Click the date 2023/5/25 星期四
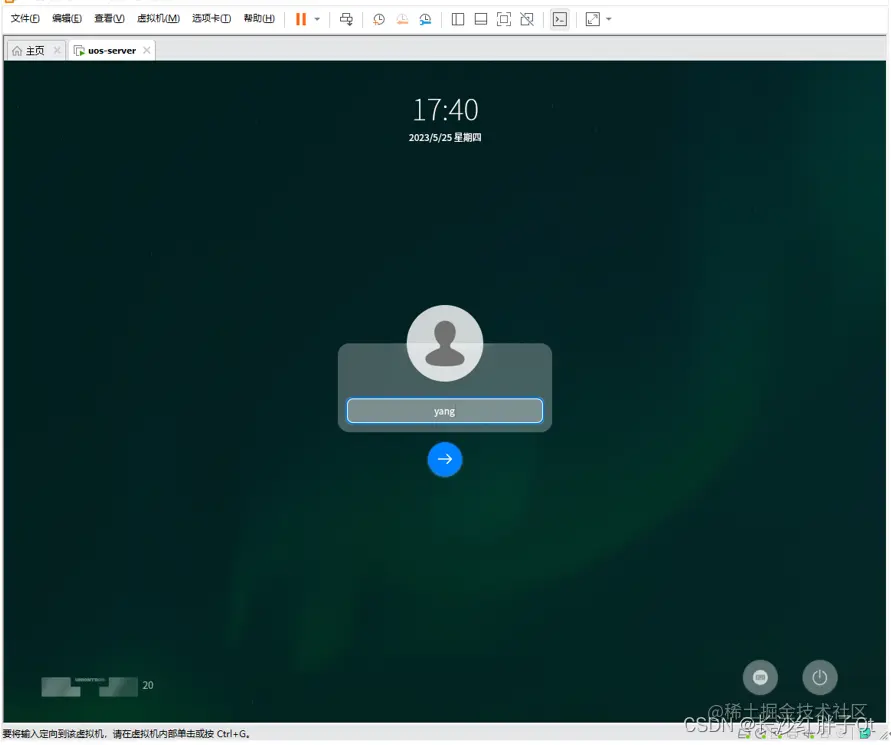The image size is (891, 745). (x=445, y=138)
